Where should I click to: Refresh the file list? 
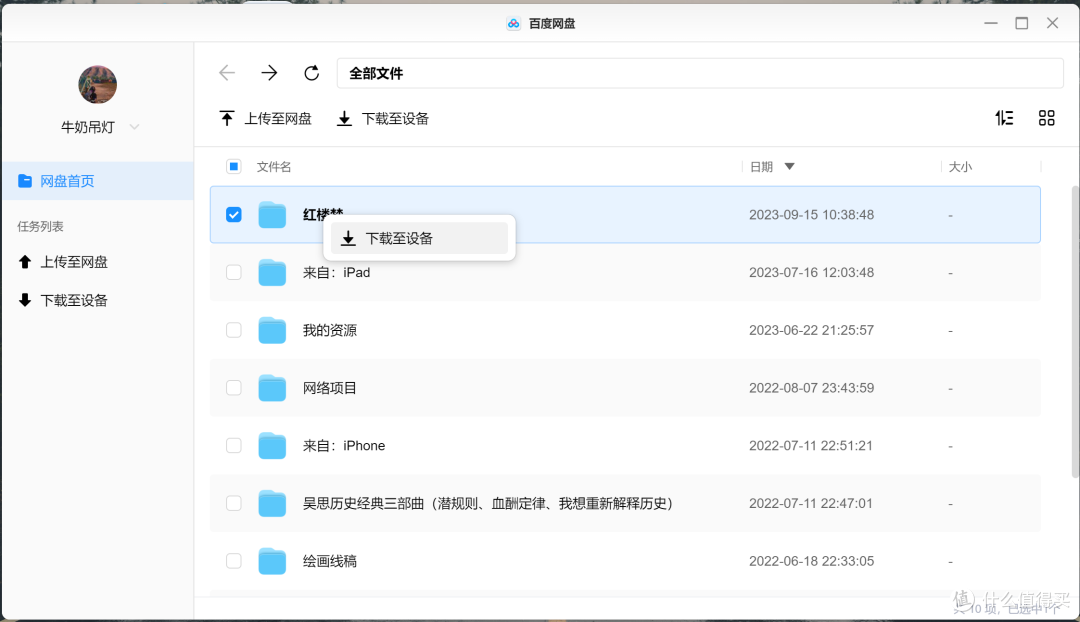tap(311, 73)
